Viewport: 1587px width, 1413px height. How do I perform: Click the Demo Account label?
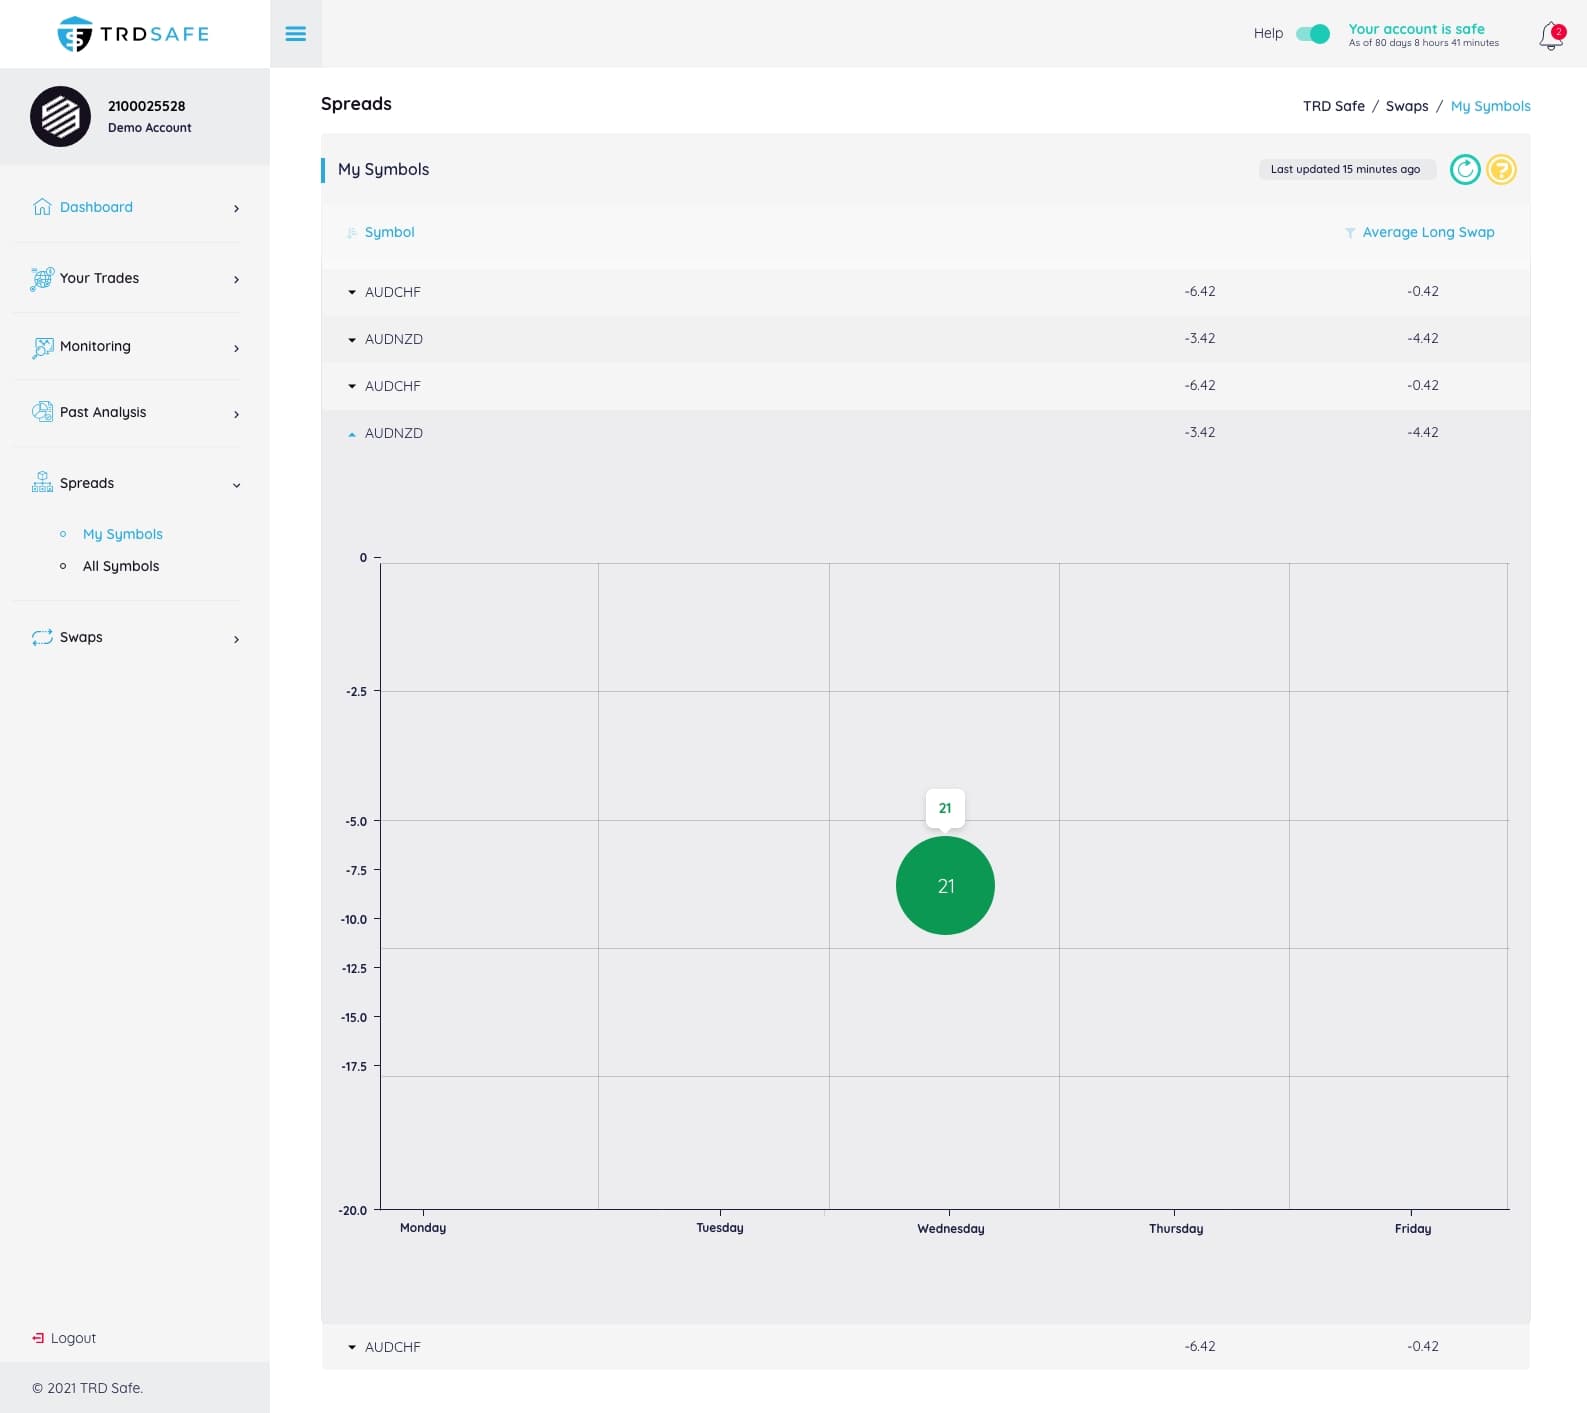150,128
